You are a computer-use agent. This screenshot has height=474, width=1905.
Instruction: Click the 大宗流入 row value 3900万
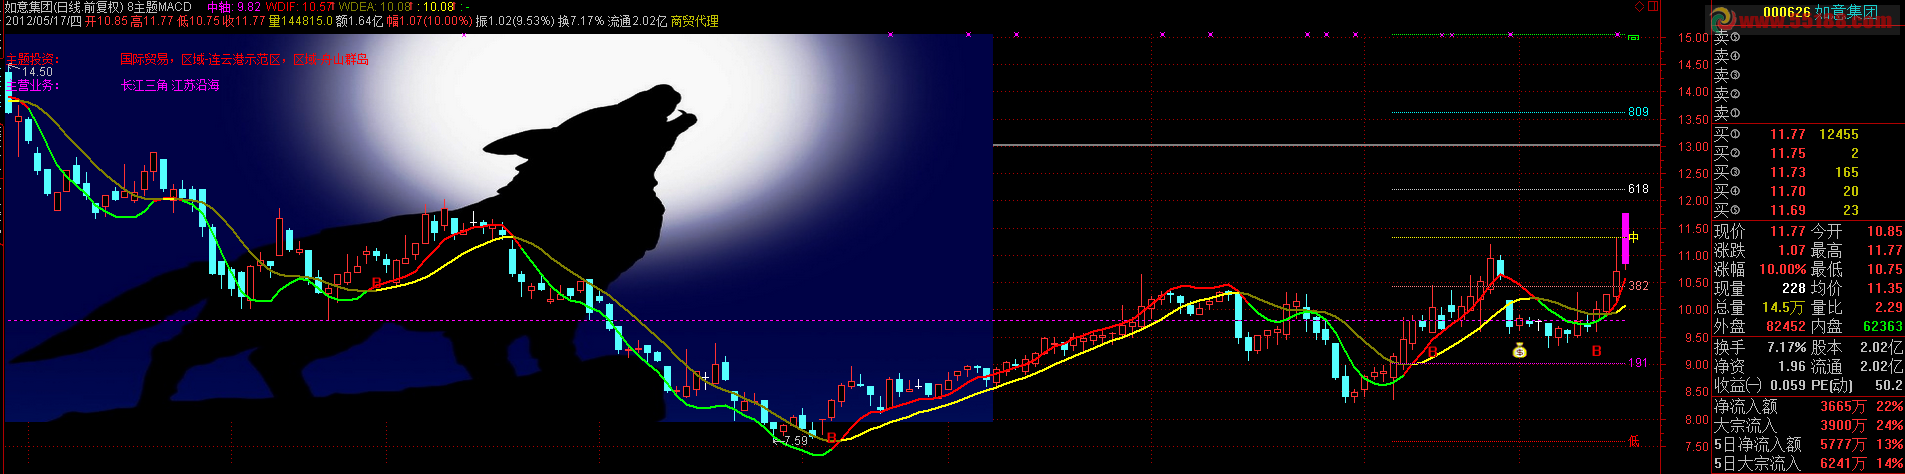point(1844,425)
